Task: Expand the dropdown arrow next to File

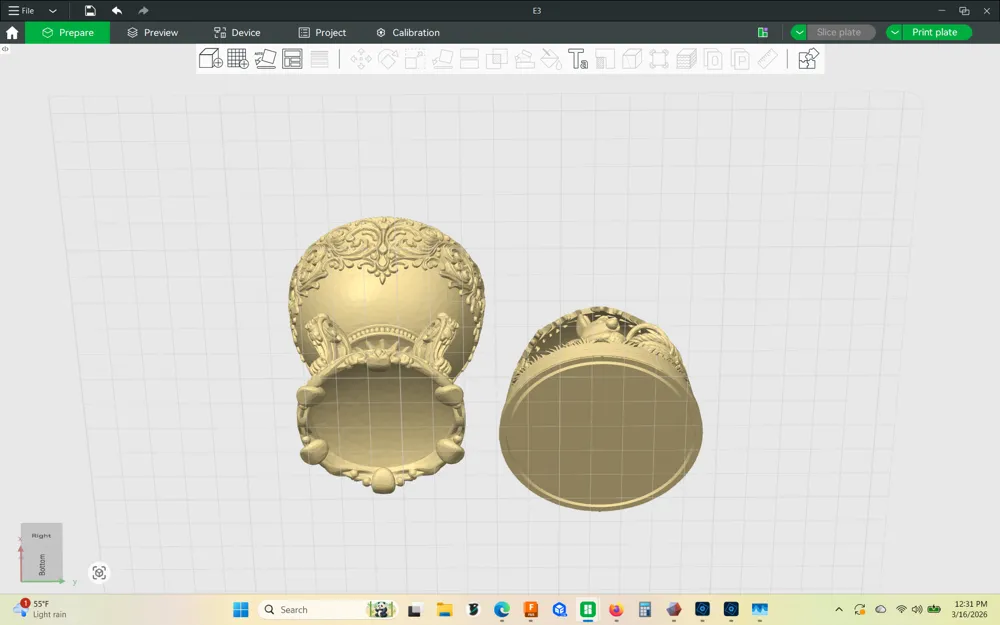Action: pyautogui.click(x=53, y=11)
